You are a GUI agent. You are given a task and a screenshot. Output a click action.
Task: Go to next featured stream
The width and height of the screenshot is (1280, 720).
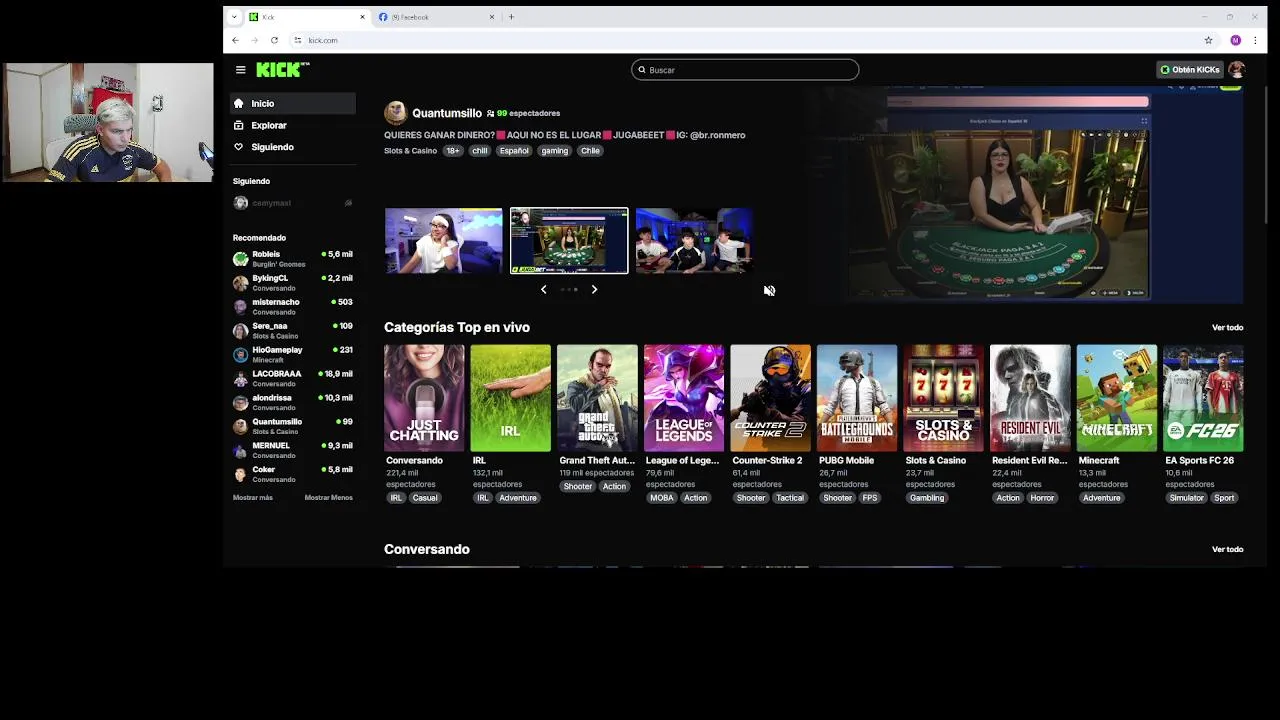(x=594, y=289)
